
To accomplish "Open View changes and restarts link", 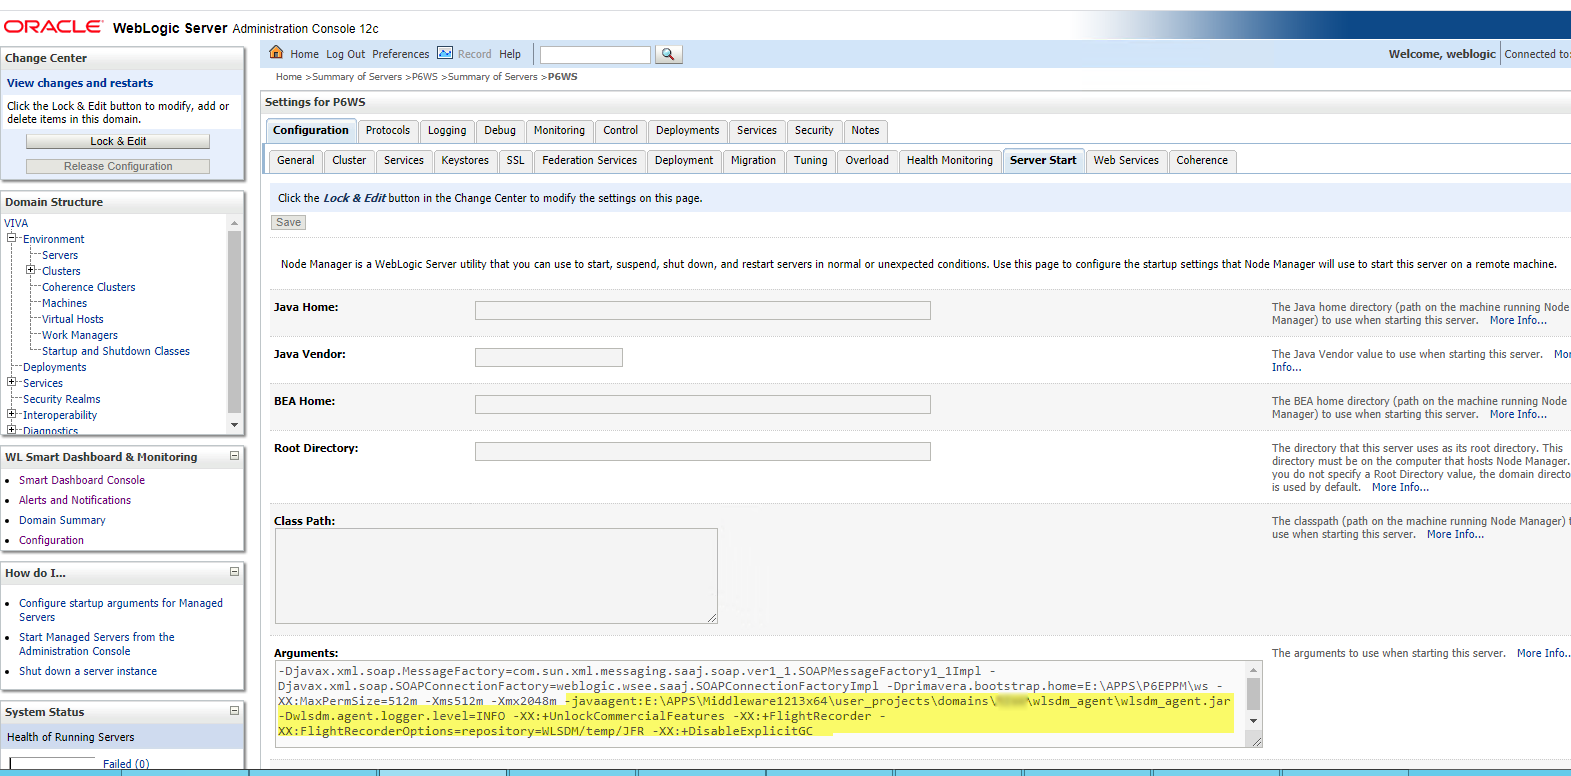I will point(80,83).
